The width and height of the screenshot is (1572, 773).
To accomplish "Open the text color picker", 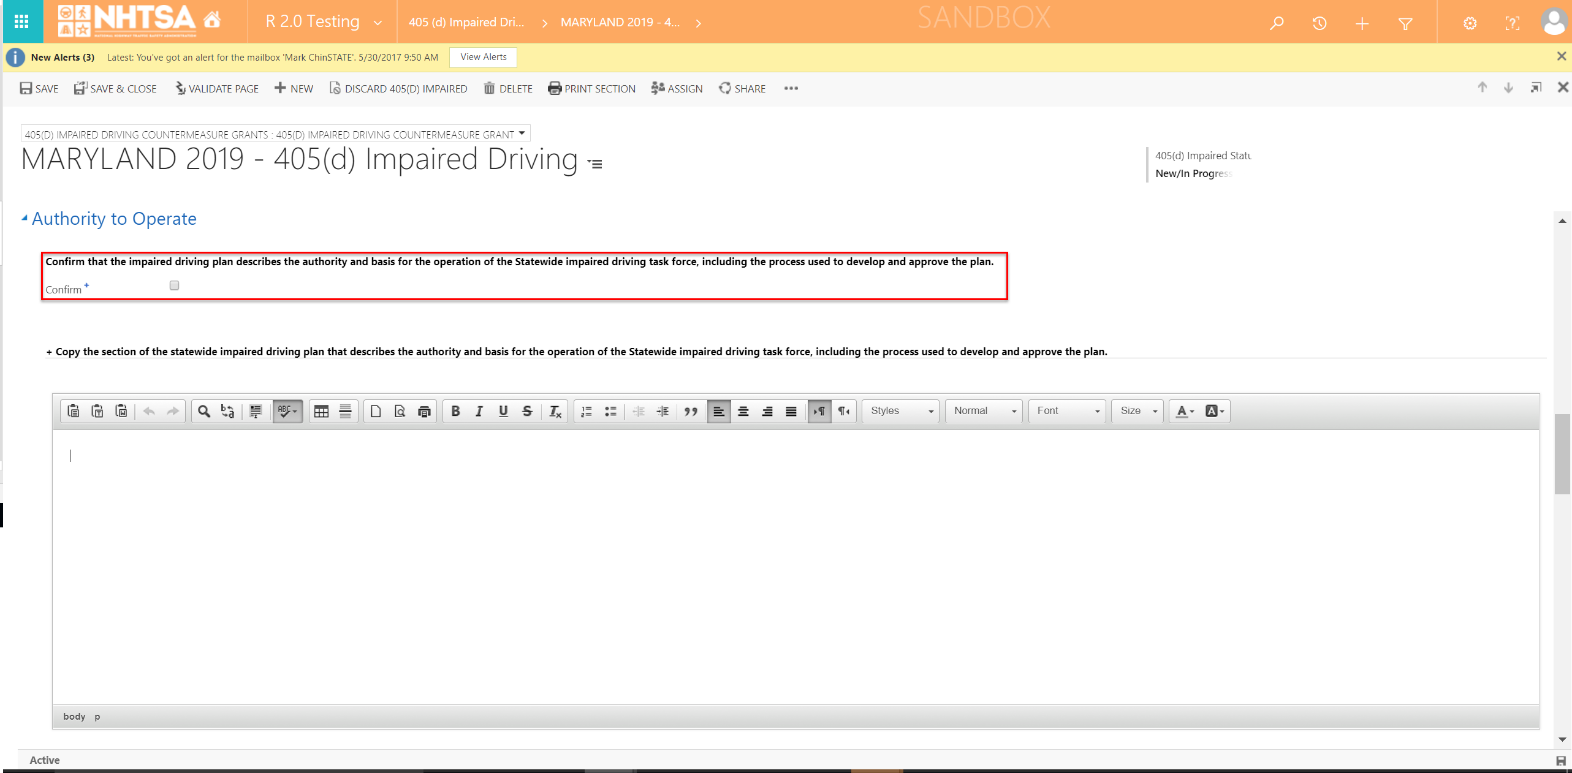I will pyautogui.click(x=1185, y=411).
